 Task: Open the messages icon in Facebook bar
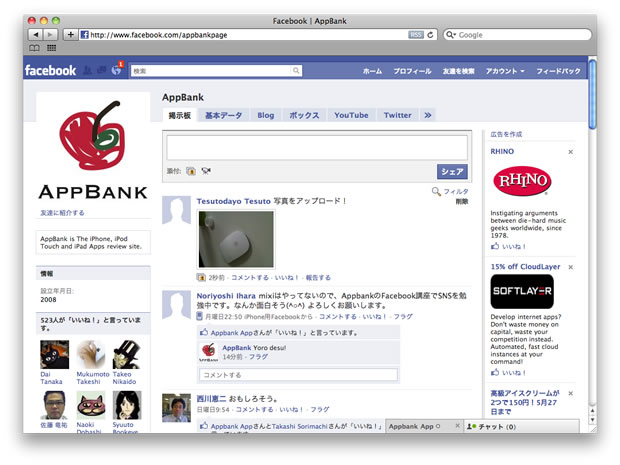click(102, 70)
